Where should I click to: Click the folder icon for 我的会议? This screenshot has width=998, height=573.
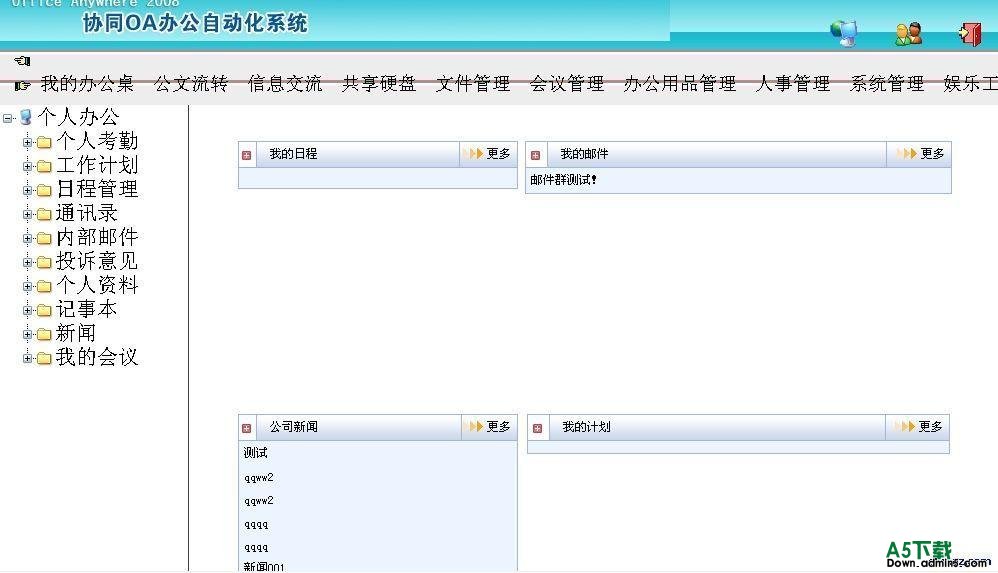tap(44, 358)
